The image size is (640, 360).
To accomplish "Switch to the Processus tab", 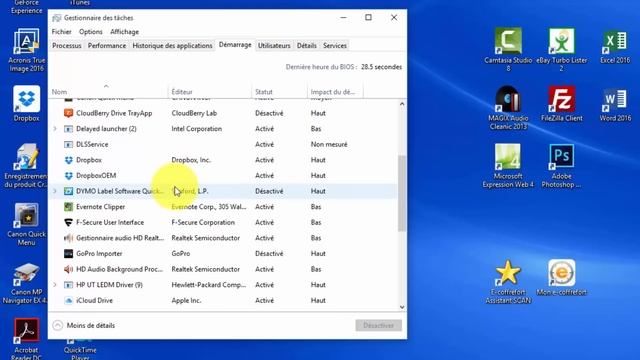I will click(67, 46).
